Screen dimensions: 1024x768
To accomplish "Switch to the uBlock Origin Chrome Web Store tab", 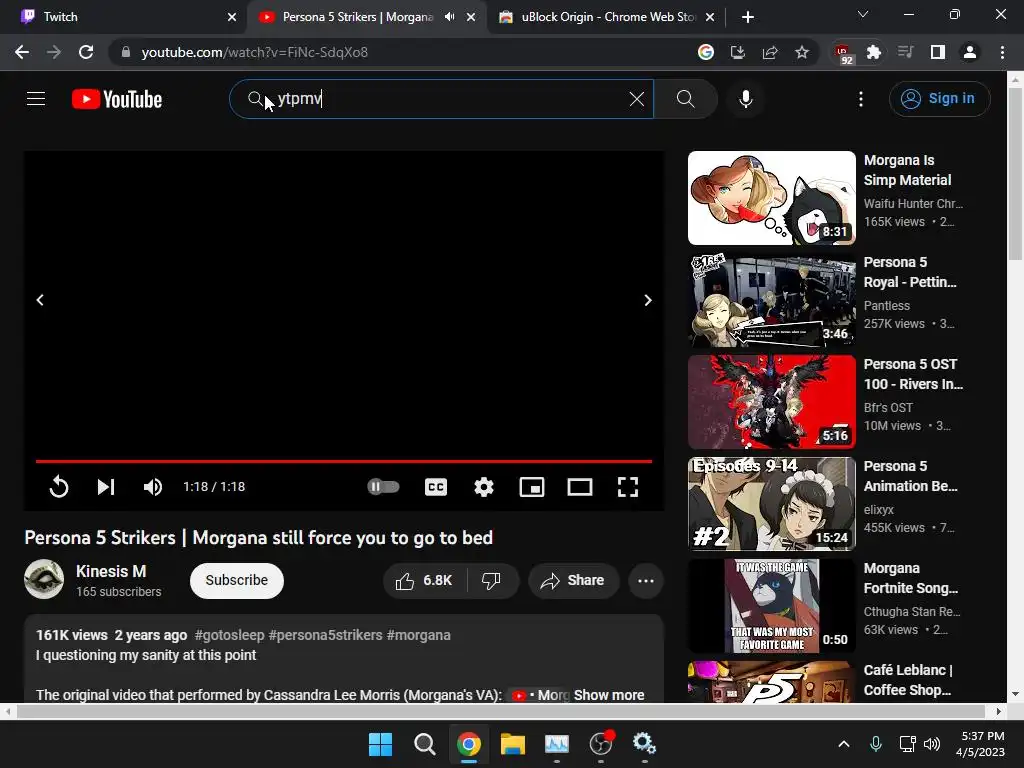I will [607, 17].
